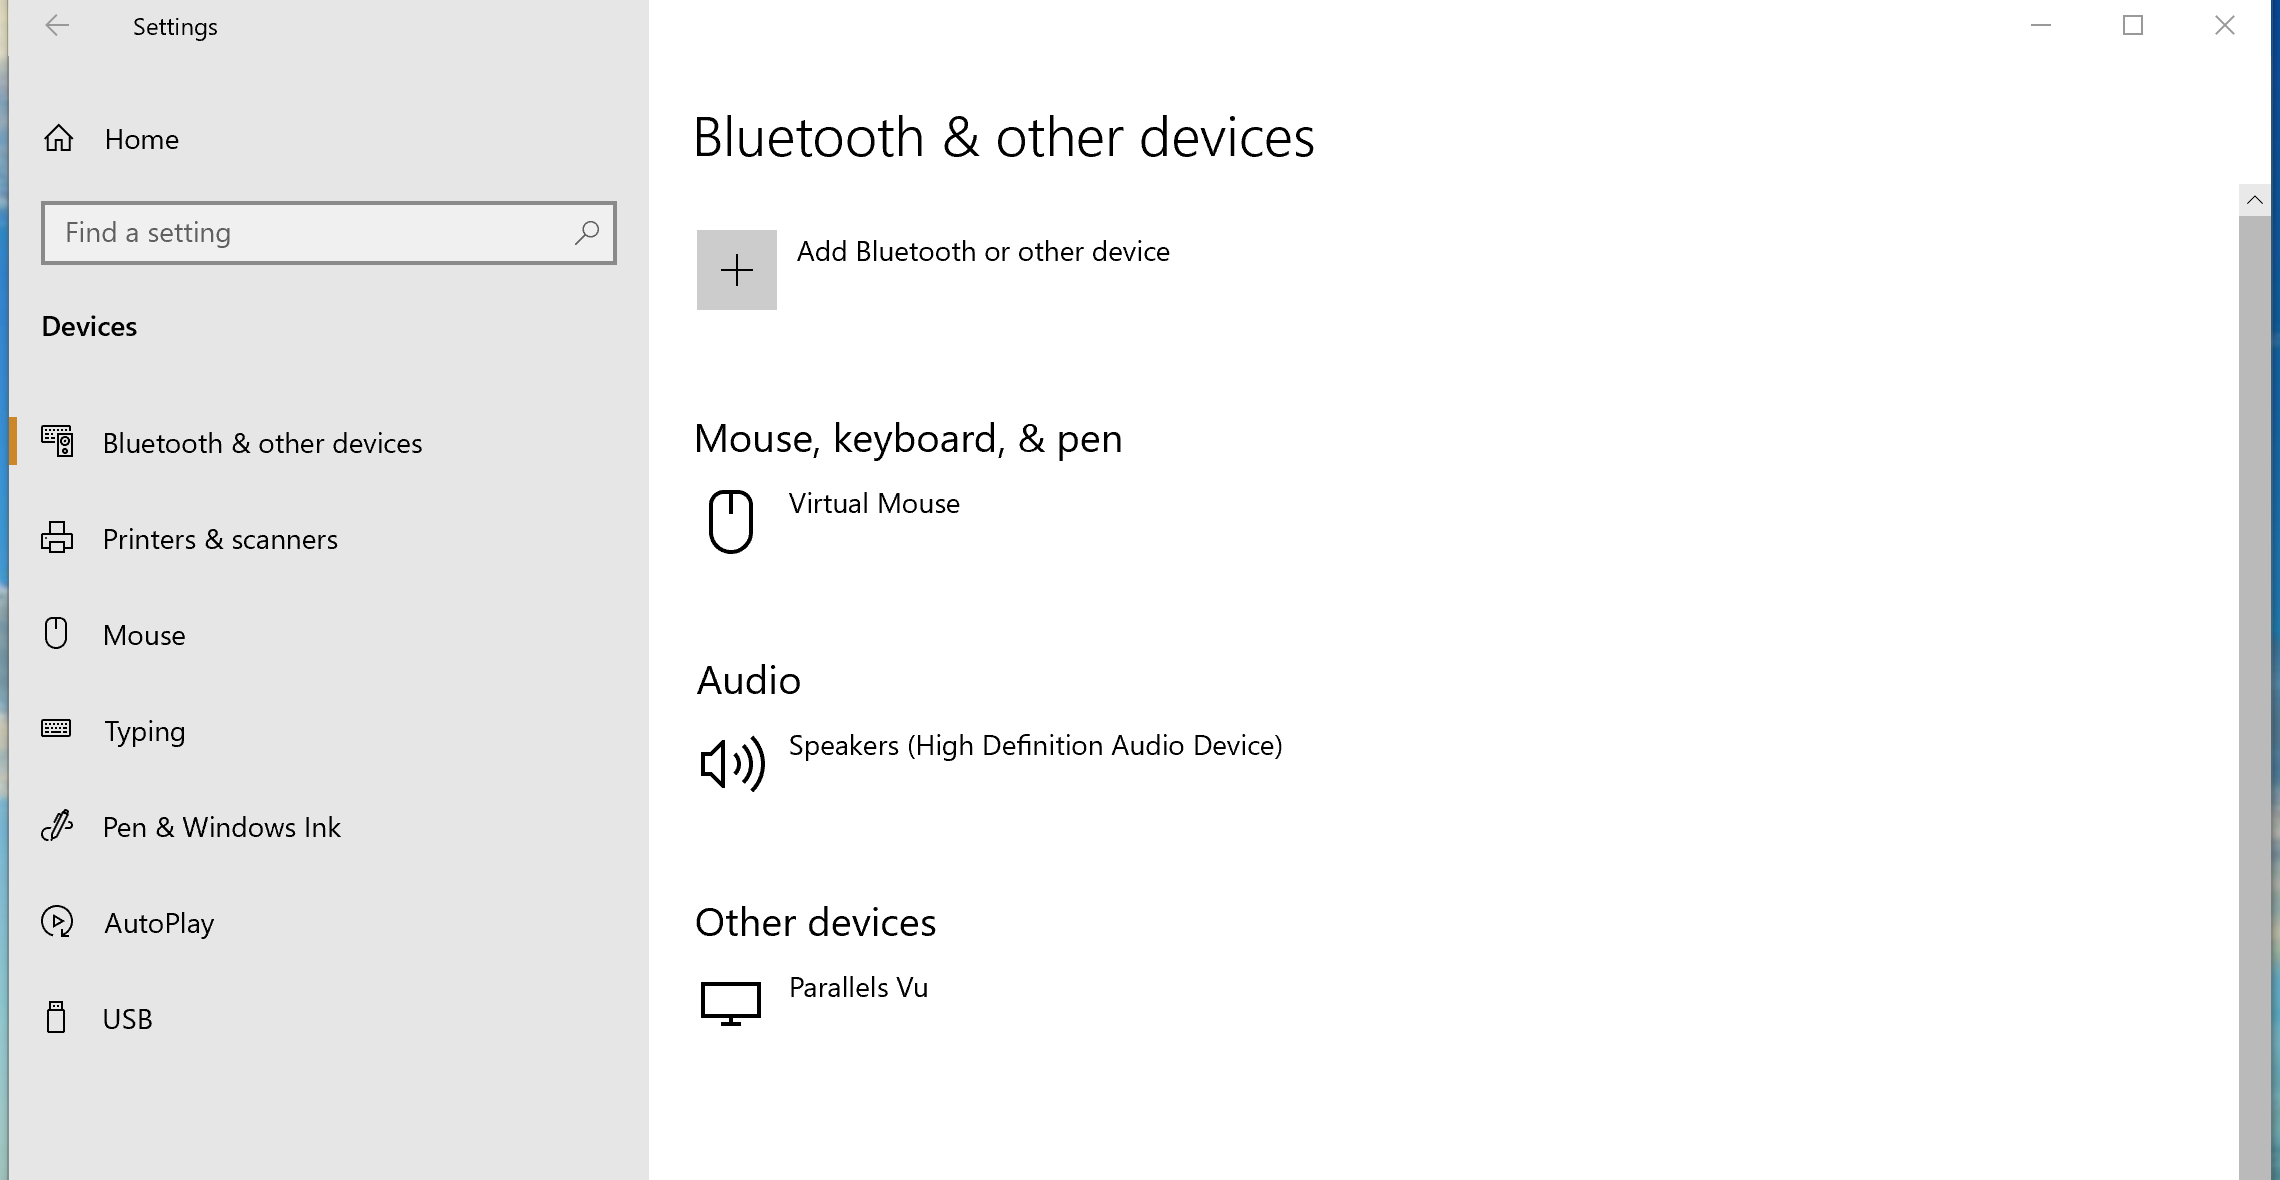Click the Virtual Mouse entry label

tap(874, 504)
